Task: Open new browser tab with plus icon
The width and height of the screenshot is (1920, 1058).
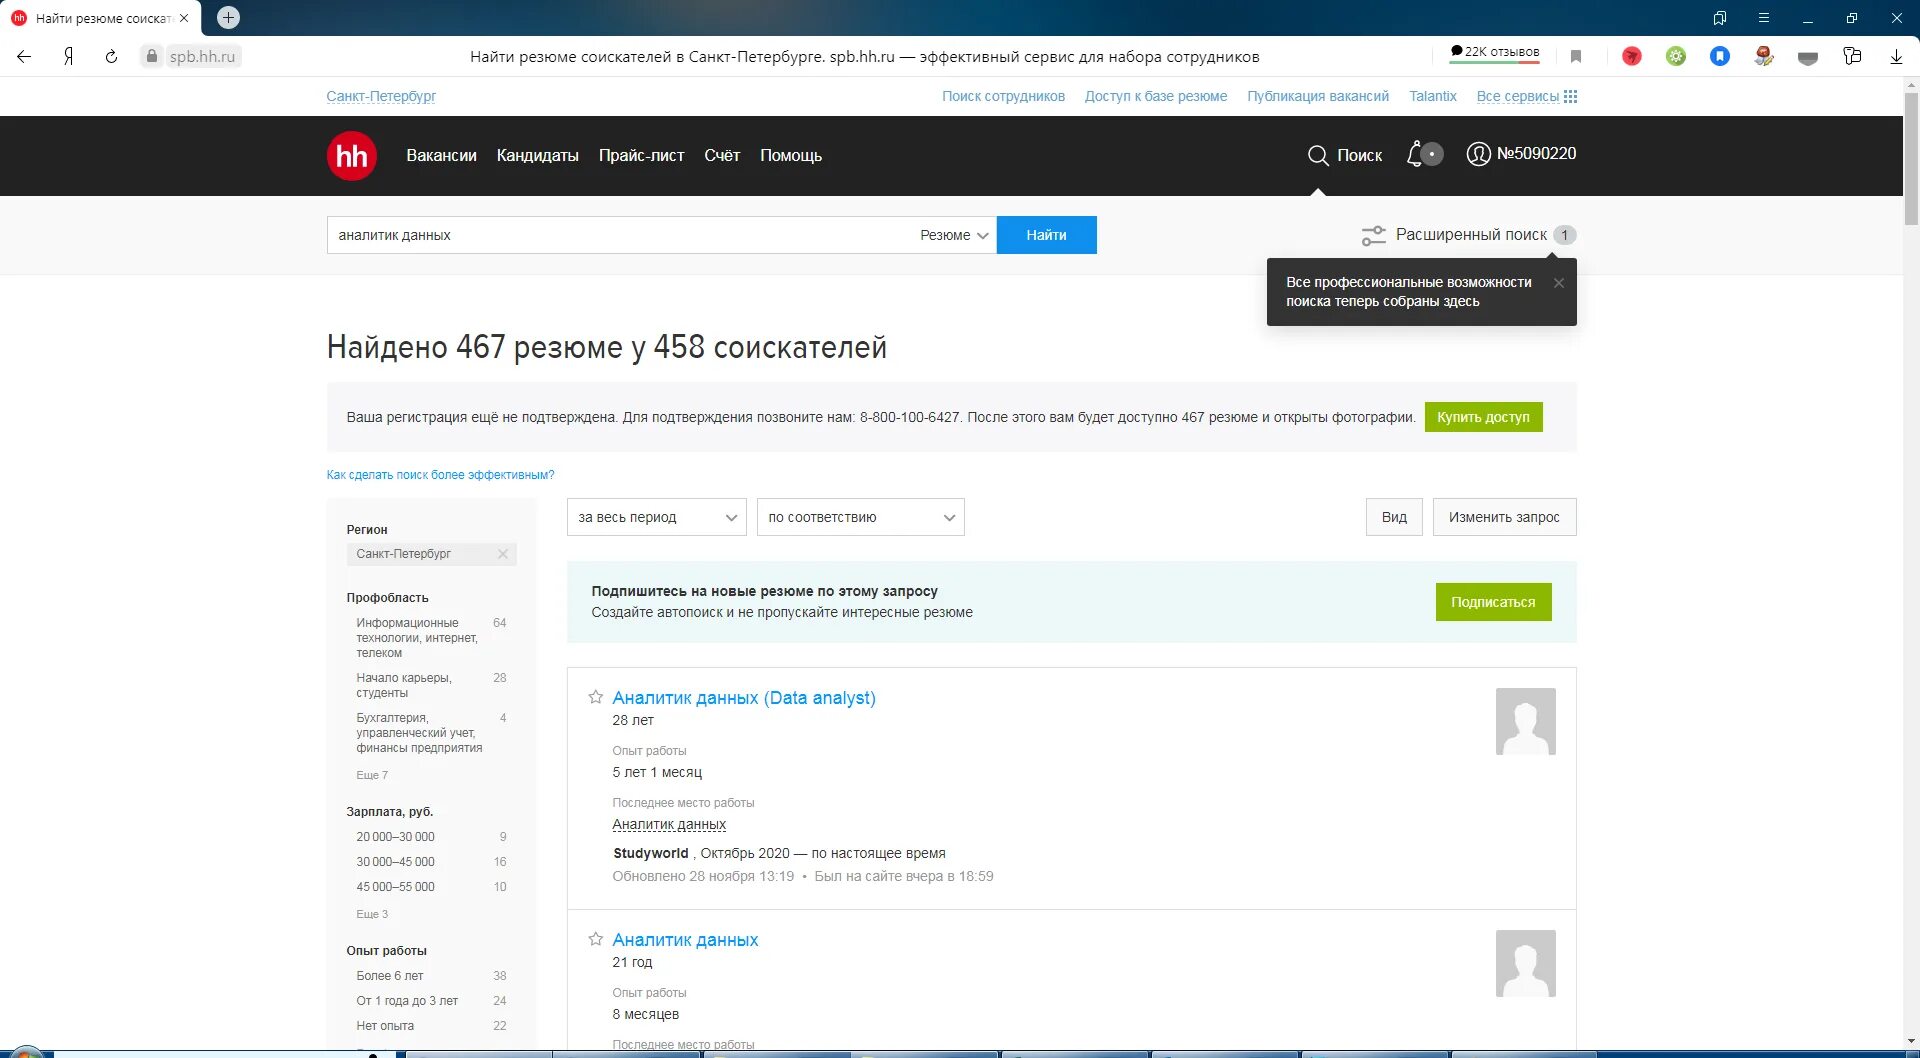Action: (x=228, y=18)
